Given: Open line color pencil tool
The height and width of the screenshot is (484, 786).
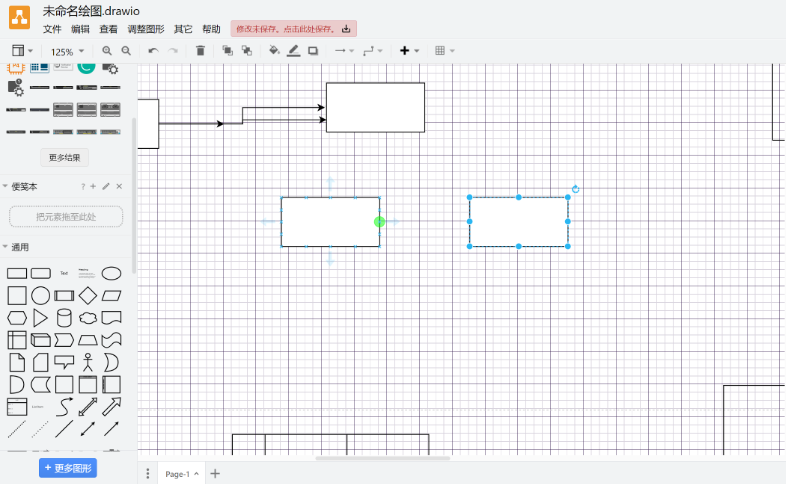Looking at the screenshot, I should click(294, 51).
